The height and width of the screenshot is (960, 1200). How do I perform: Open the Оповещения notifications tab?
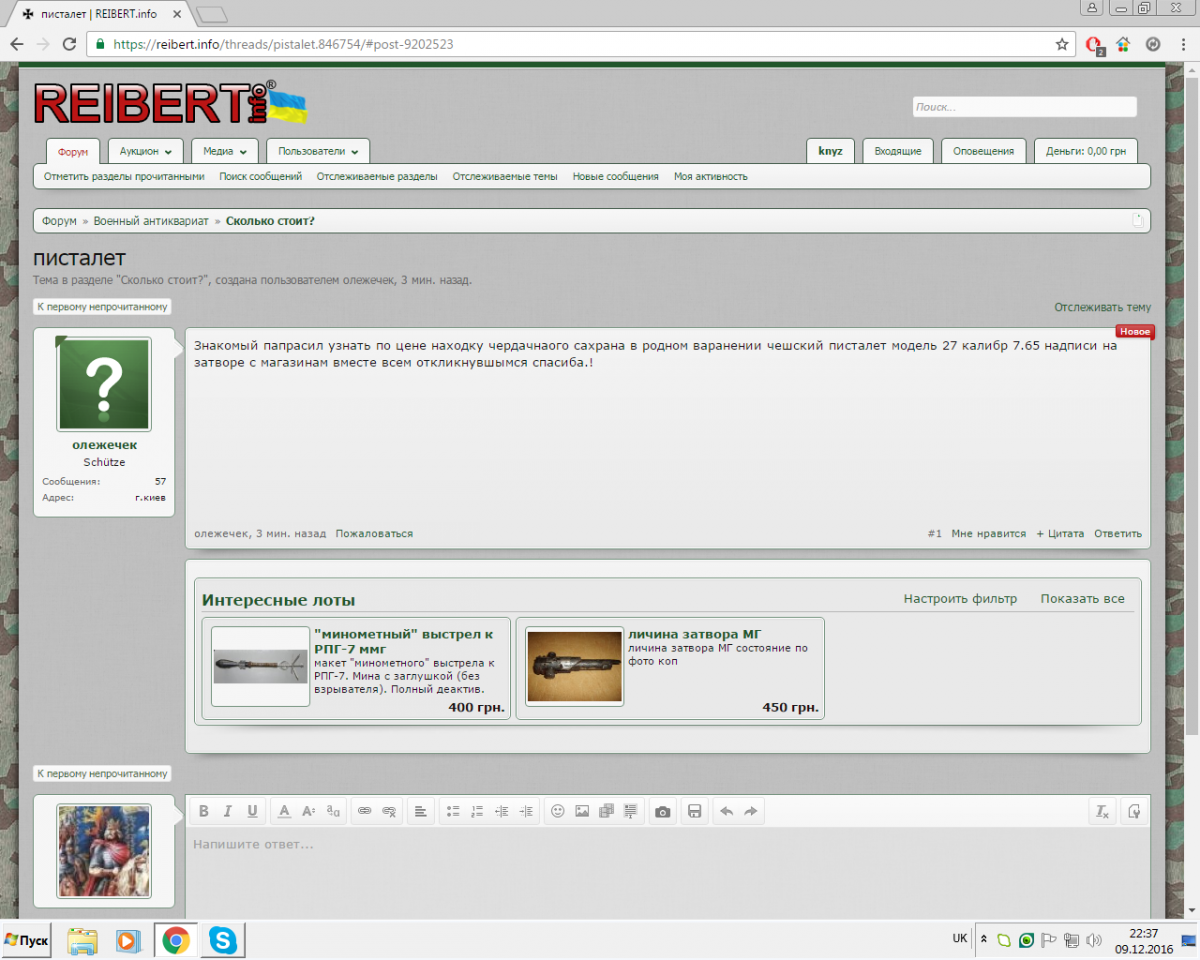coord(983,151)
